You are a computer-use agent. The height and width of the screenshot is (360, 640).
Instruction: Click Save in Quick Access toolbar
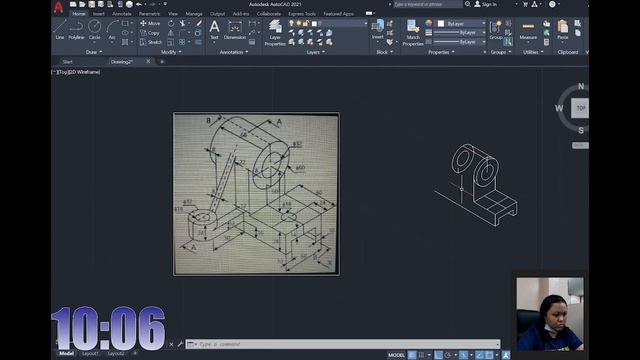coord(92,4)
